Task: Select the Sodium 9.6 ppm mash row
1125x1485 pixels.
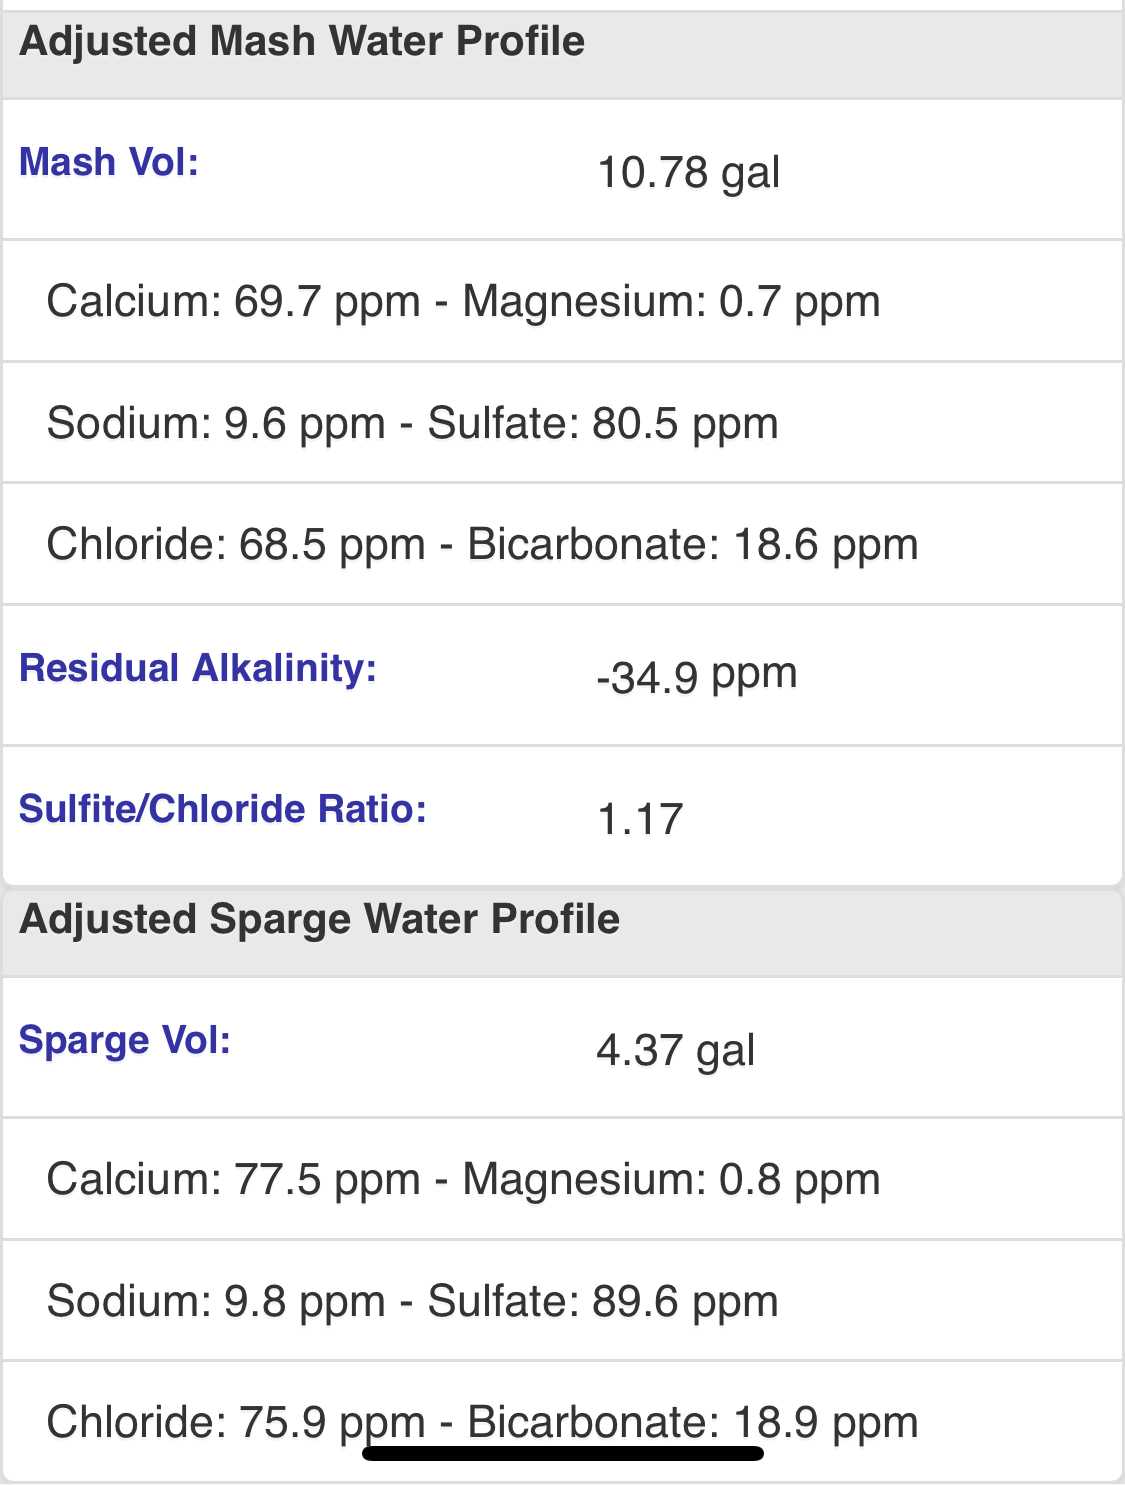Action: [562, 423]
